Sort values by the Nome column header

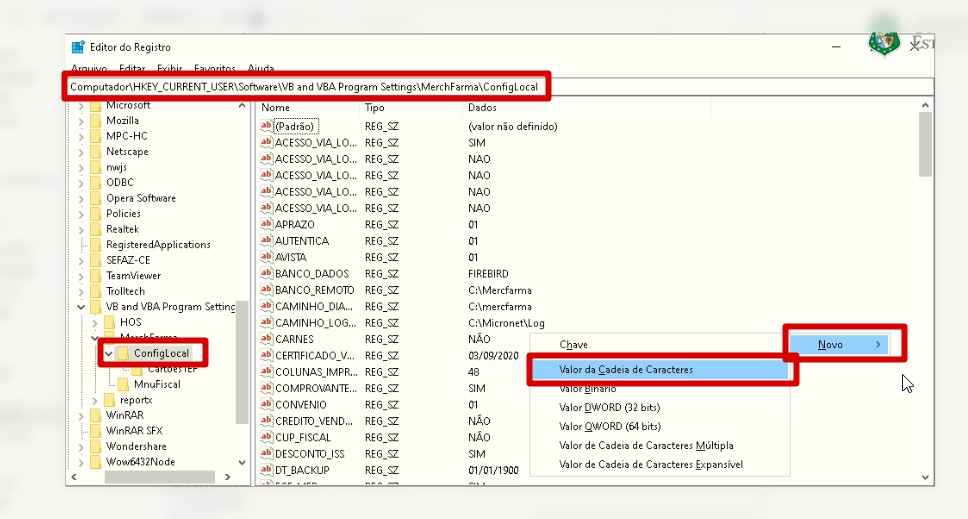tap(276, 107)
